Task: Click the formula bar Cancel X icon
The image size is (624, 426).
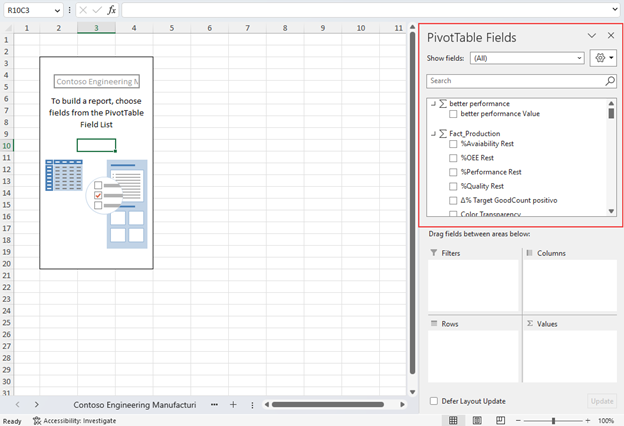Action: pyautogui.click(x=83, y=10)
